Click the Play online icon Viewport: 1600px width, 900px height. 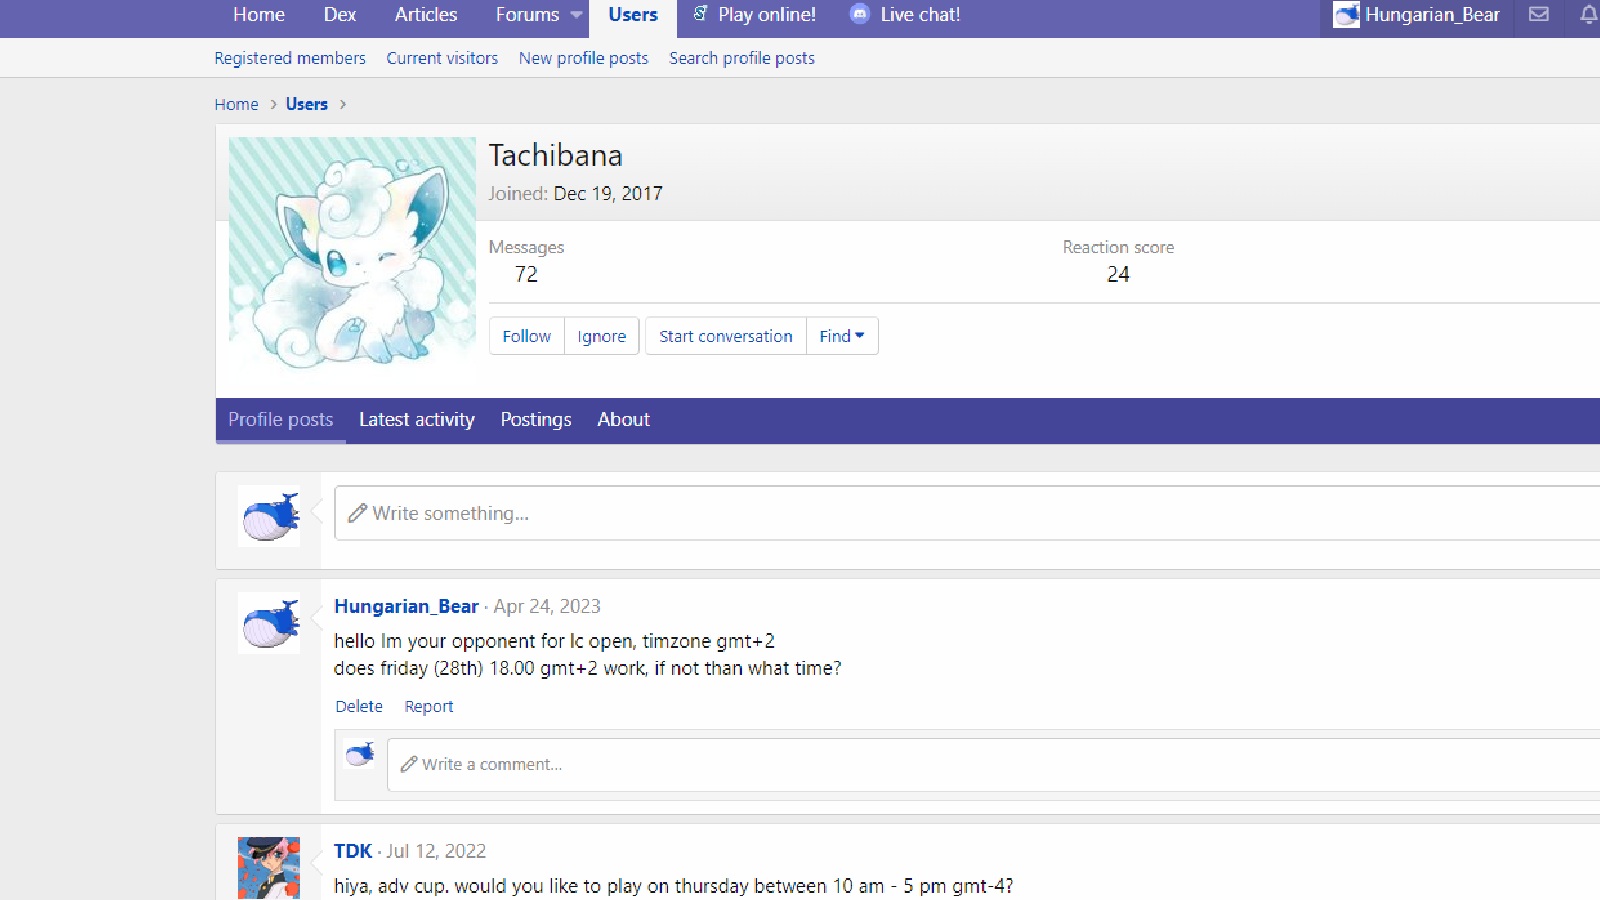[x=701, y=14]
